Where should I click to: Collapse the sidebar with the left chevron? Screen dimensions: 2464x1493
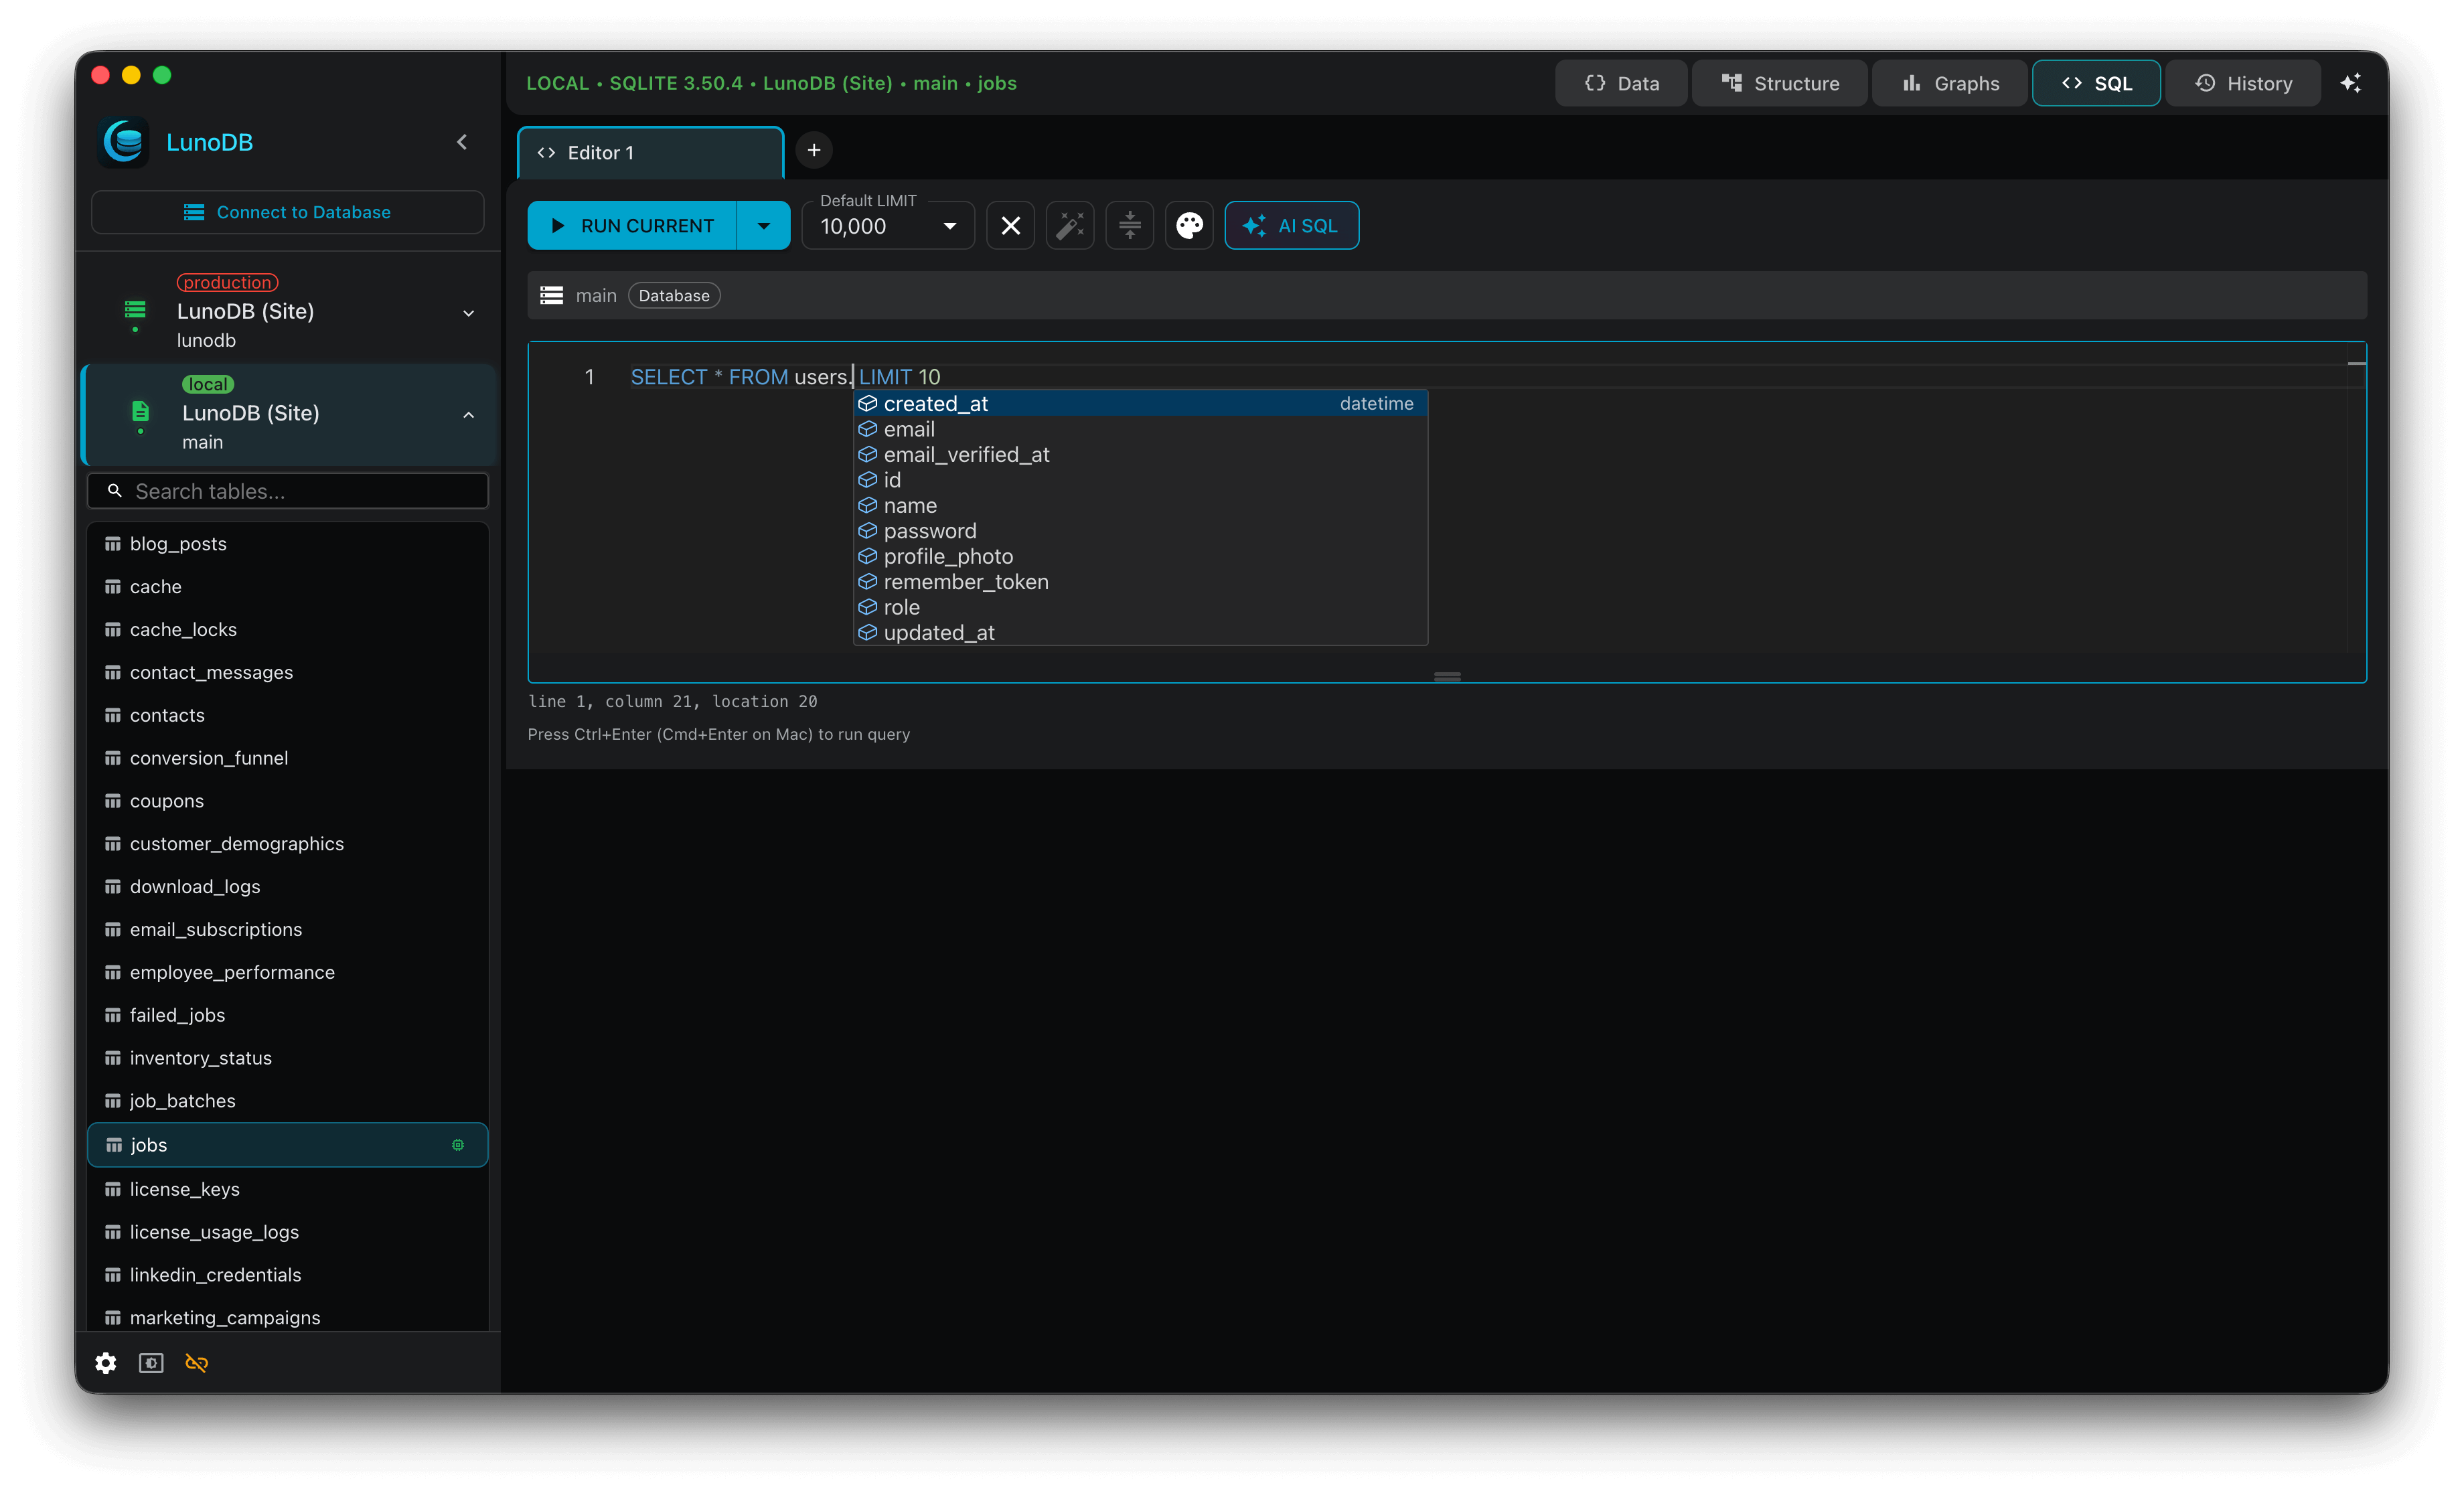[462, 142]
